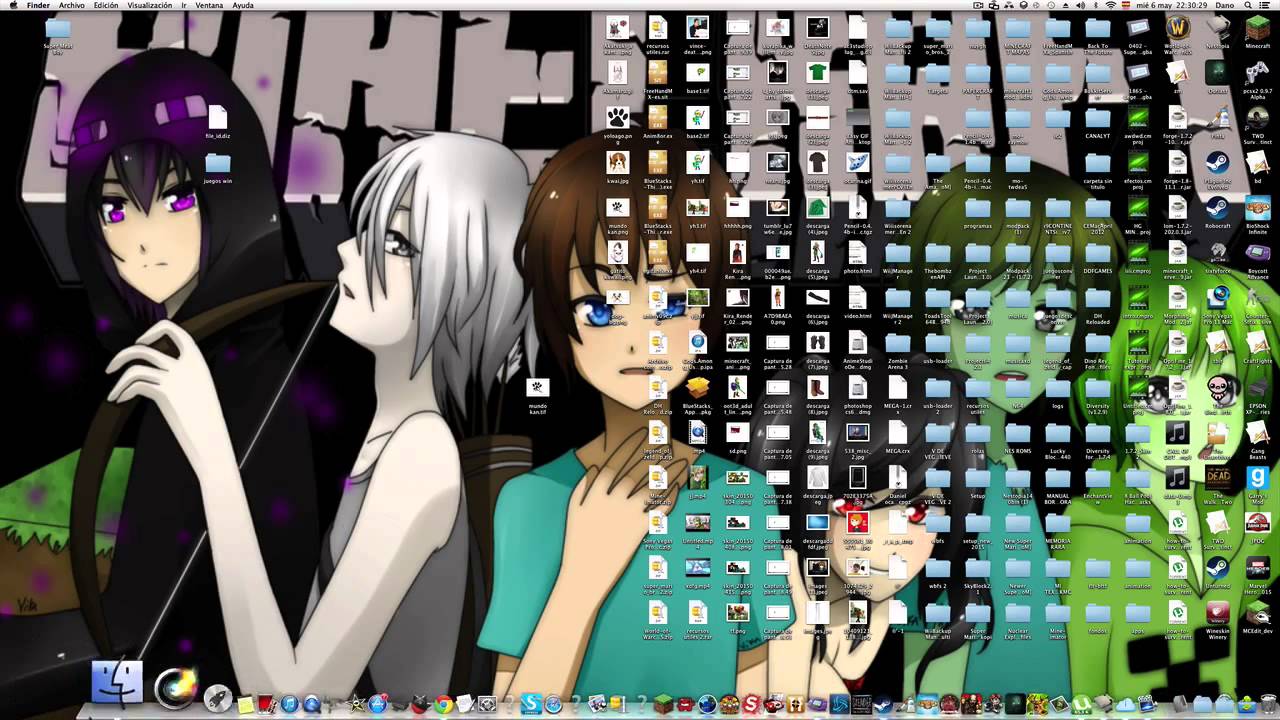Open the CANALYT folder
Image resolution: width=1280 pixels, height=720 pixels.
1097,118
